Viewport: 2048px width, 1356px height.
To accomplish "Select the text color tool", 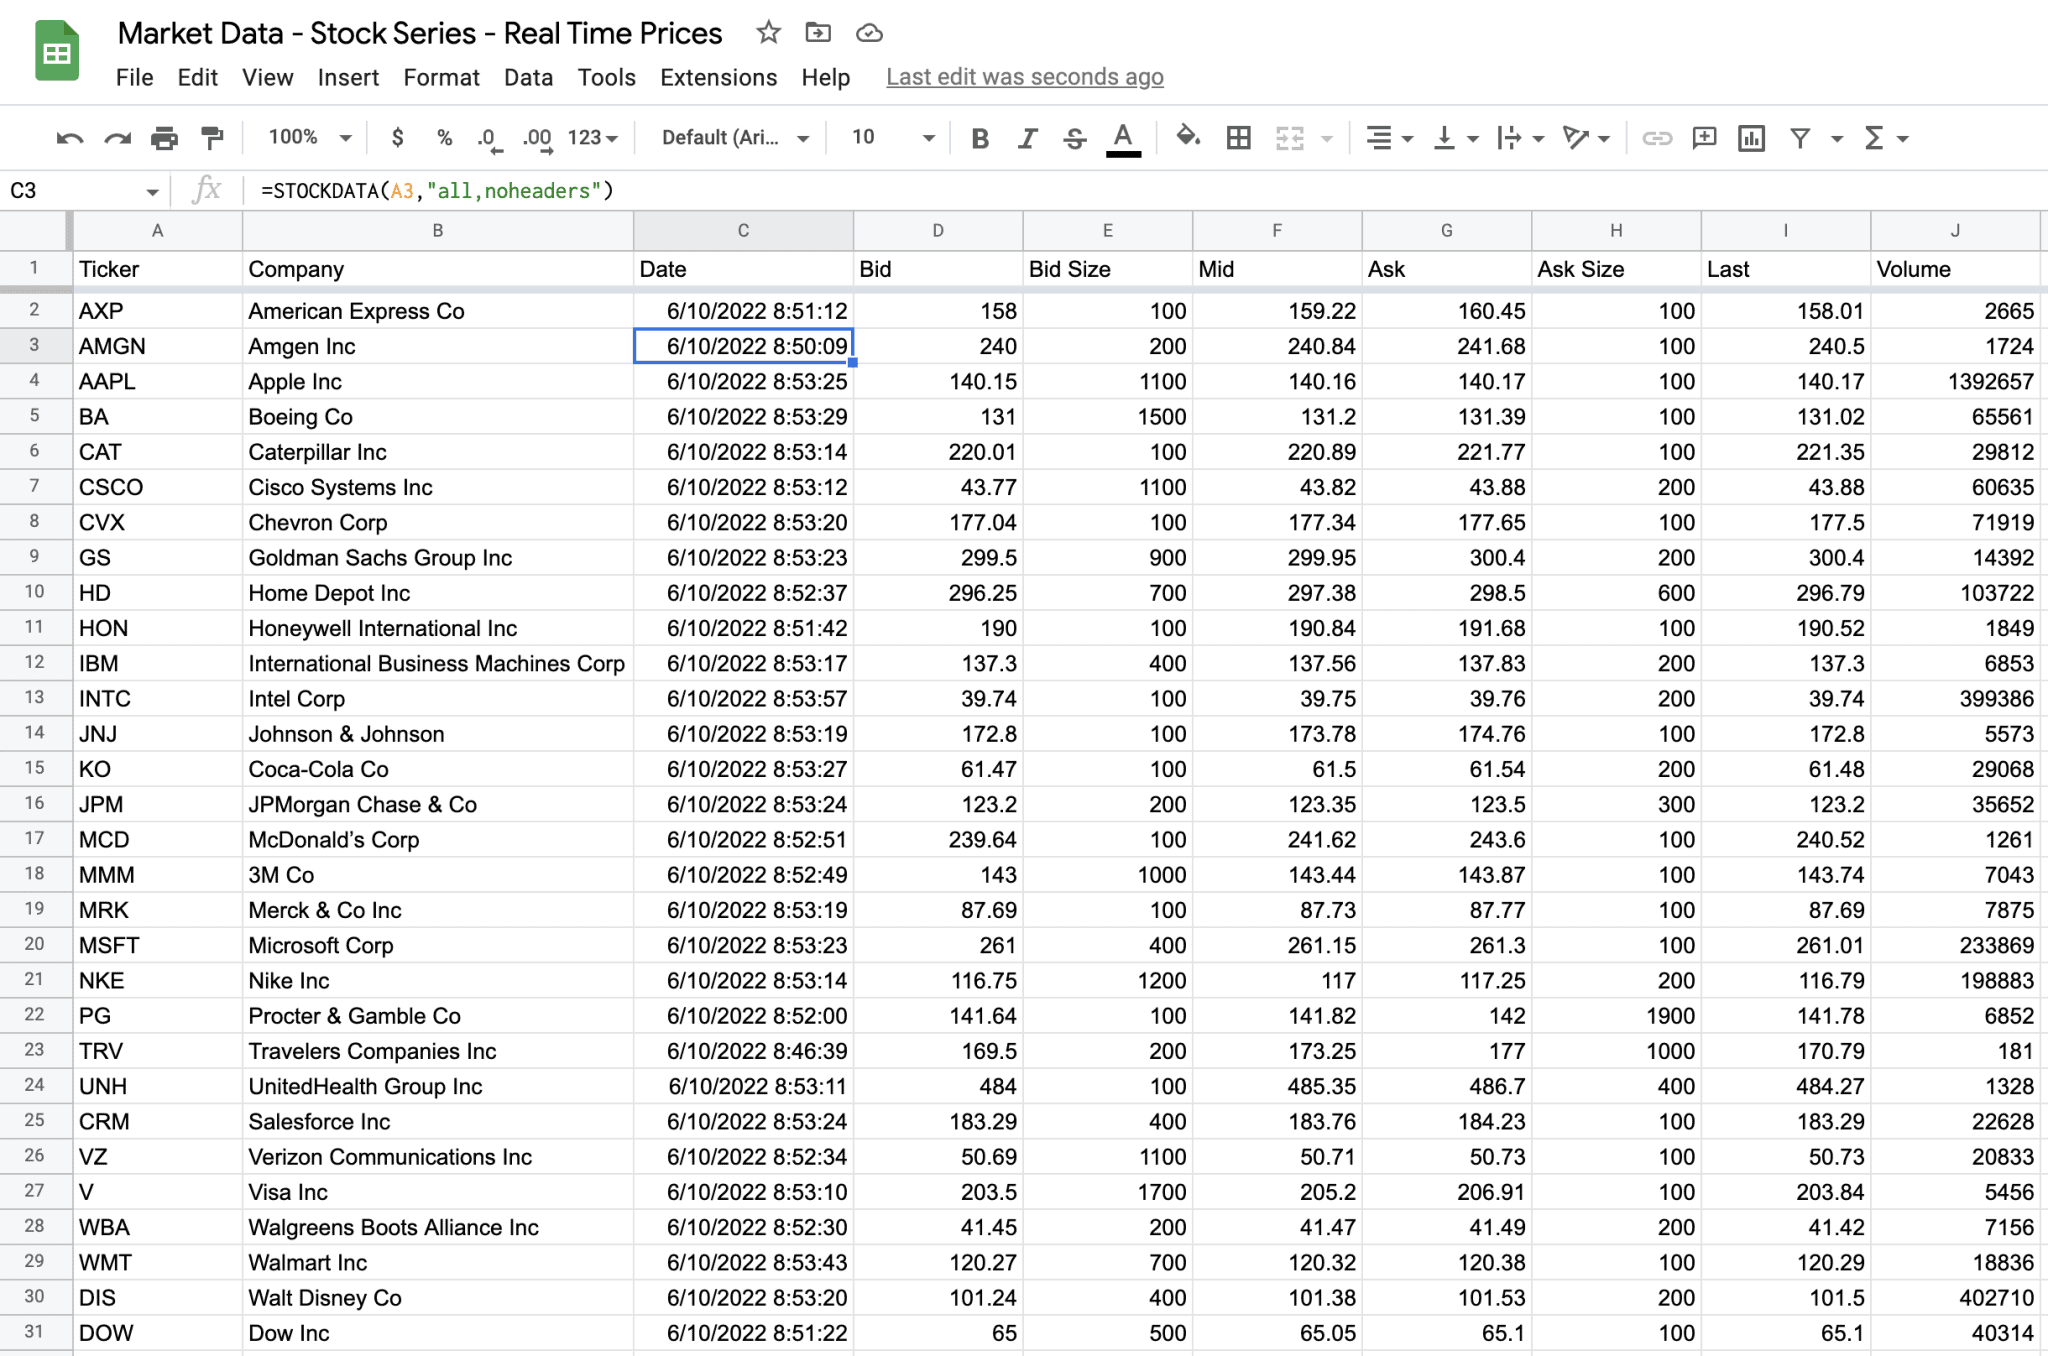I will tap(1123, 137).
